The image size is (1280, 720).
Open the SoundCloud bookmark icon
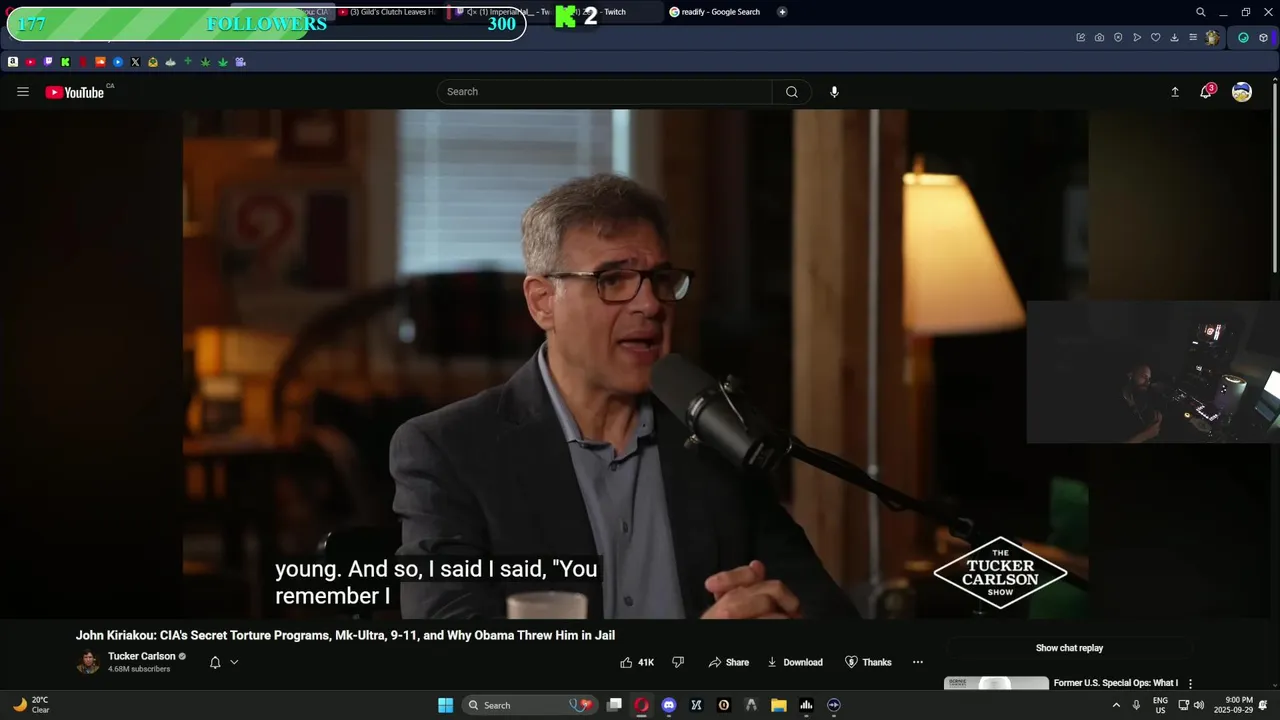point(100,62)
